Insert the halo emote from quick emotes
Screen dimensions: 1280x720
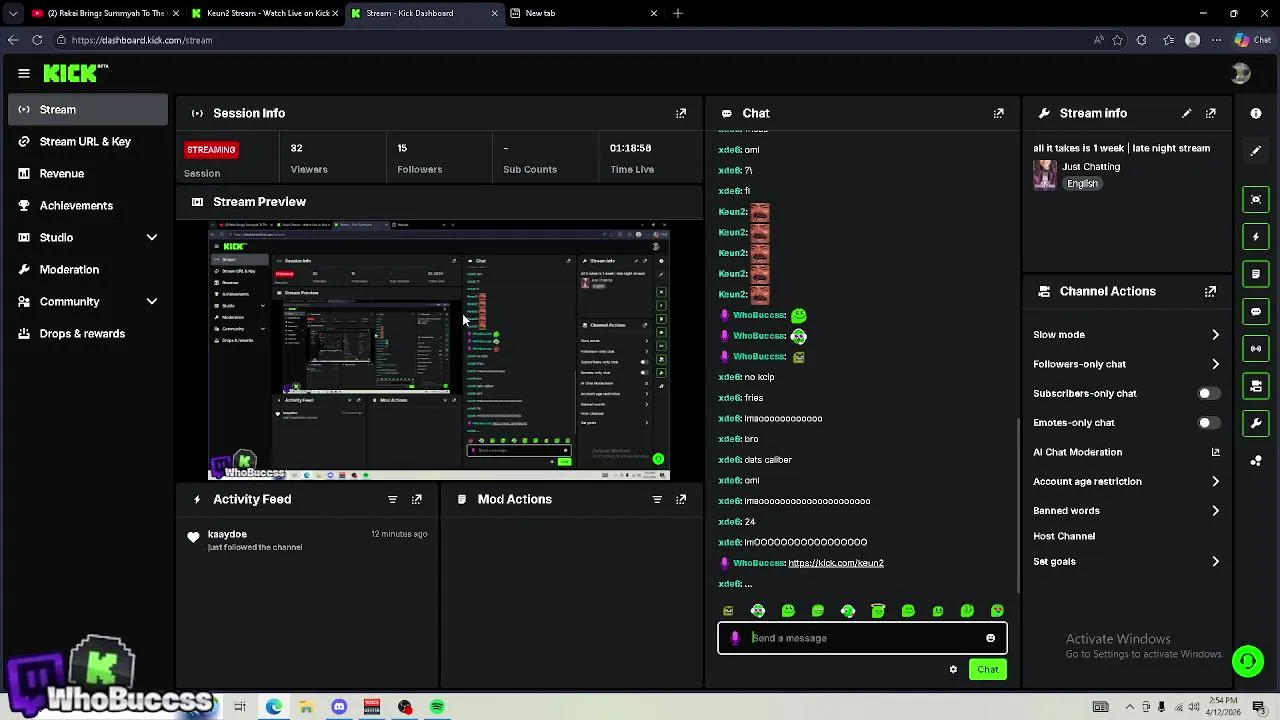tap(878, 611)
